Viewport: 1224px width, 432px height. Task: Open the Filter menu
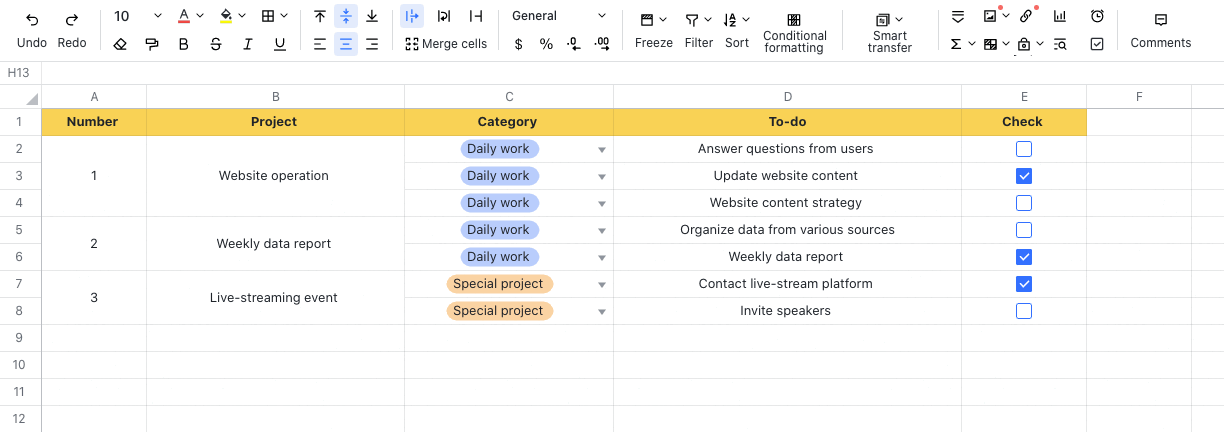coord(699,30)
